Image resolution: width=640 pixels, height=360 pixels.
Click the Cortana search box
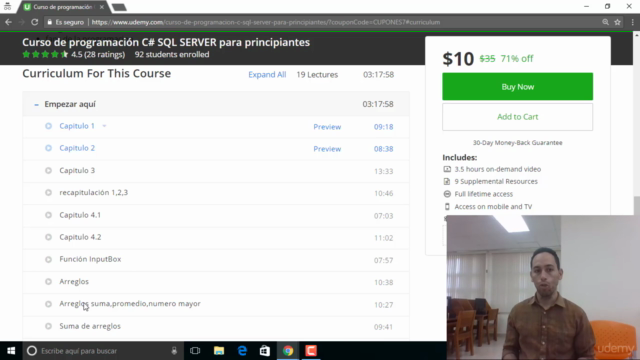tap(102, 351)
